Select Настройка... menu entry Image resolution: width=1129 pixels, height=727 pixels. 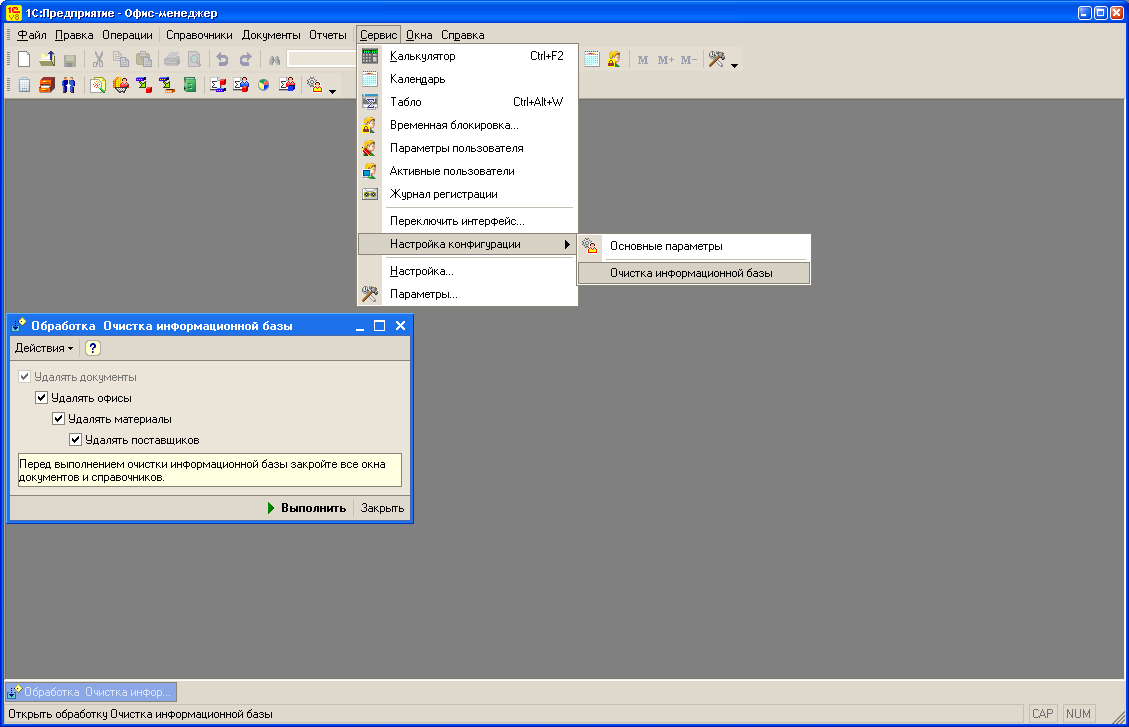click(x=467, y=271)
